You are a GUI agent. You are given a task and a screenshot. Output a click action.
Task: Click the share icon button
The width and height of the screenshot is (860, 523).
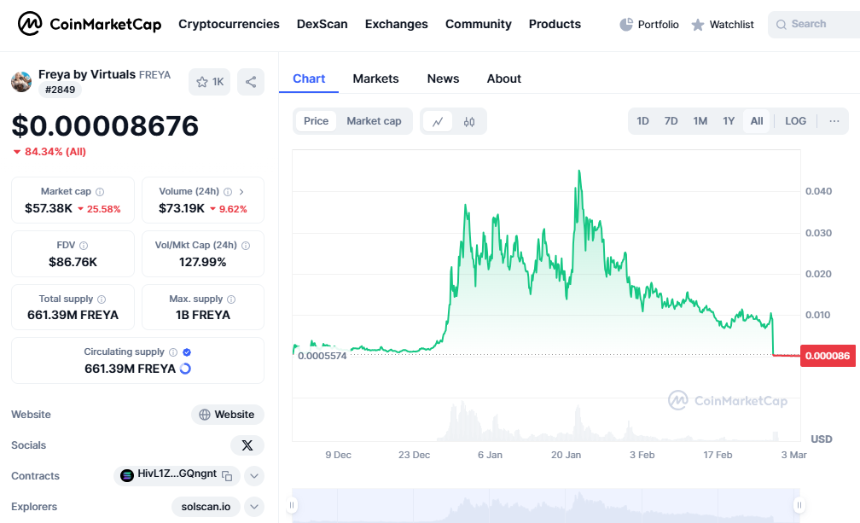251,82
